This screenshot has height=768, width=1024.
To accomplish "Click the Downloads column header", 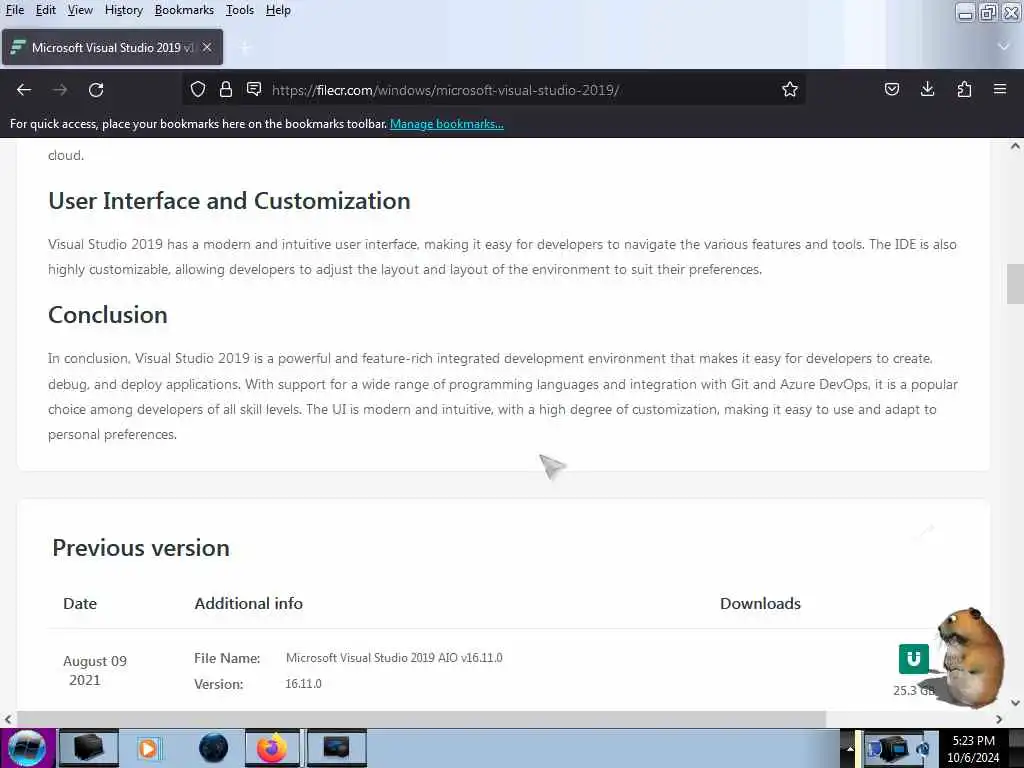I will coord(760,603).
